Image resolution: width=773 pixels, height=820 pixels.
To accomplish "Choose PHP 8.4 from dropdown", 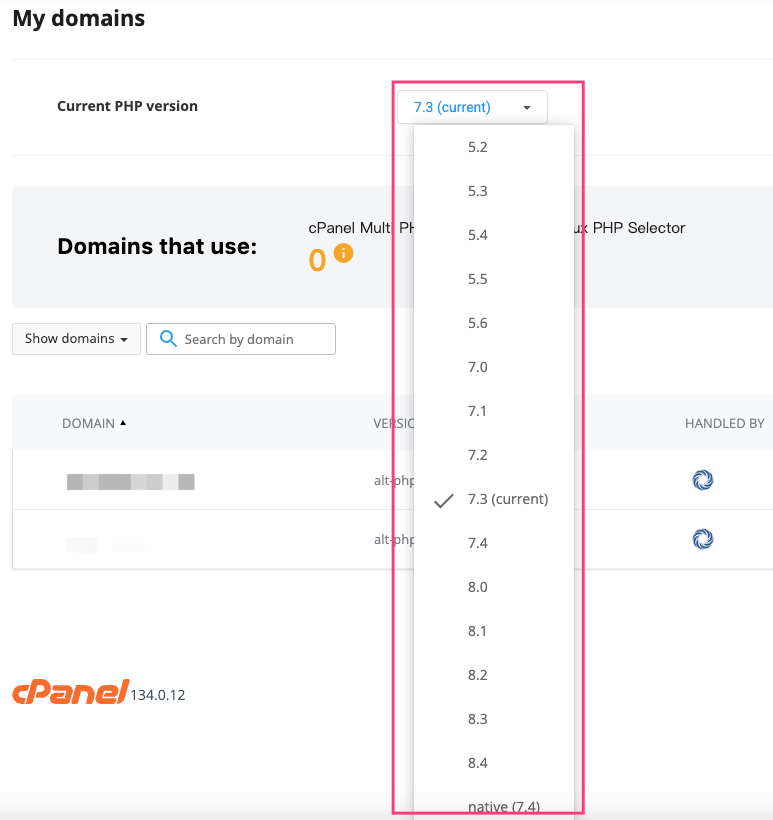I will (478, 763).
